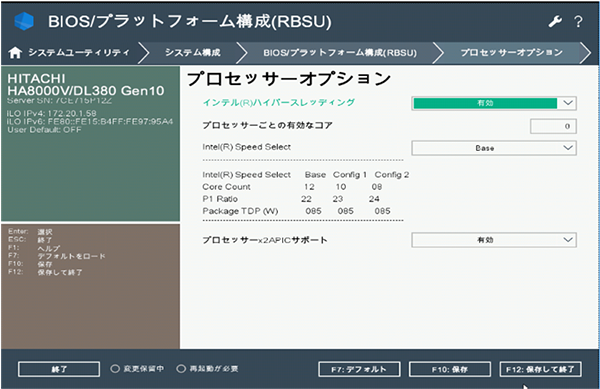Click the Config 2 column header
Viewport: 600px width, 389px height.
(x=392, y=175)
